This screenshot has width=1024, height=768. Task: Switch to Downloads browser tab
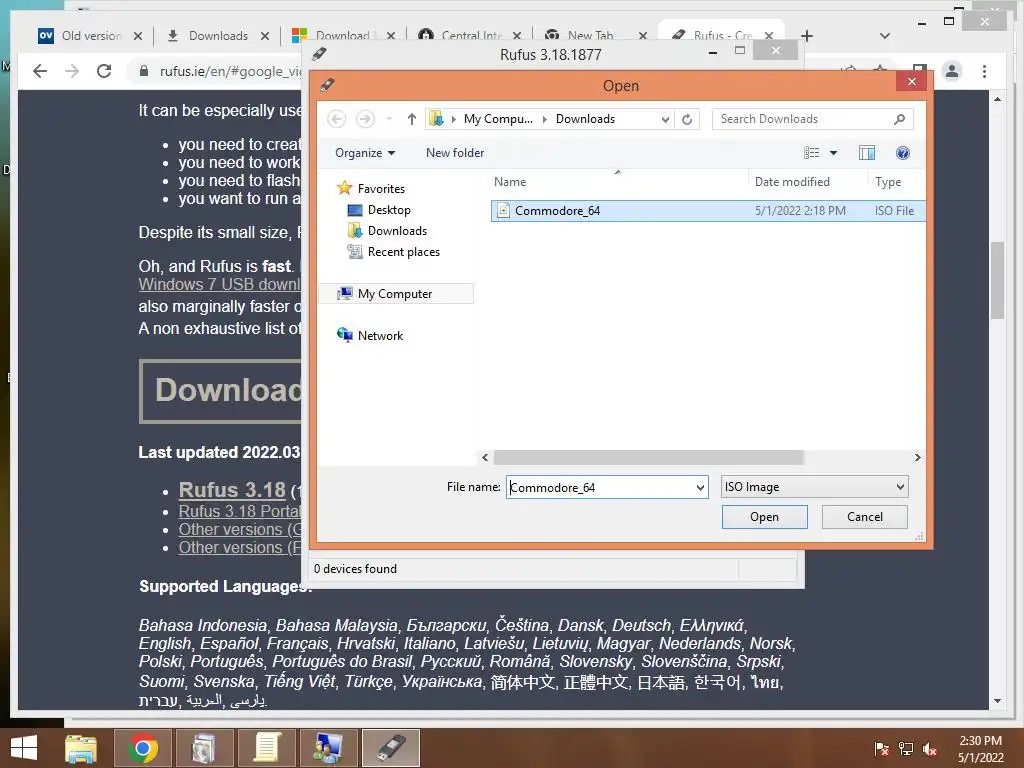coord(208,36)
